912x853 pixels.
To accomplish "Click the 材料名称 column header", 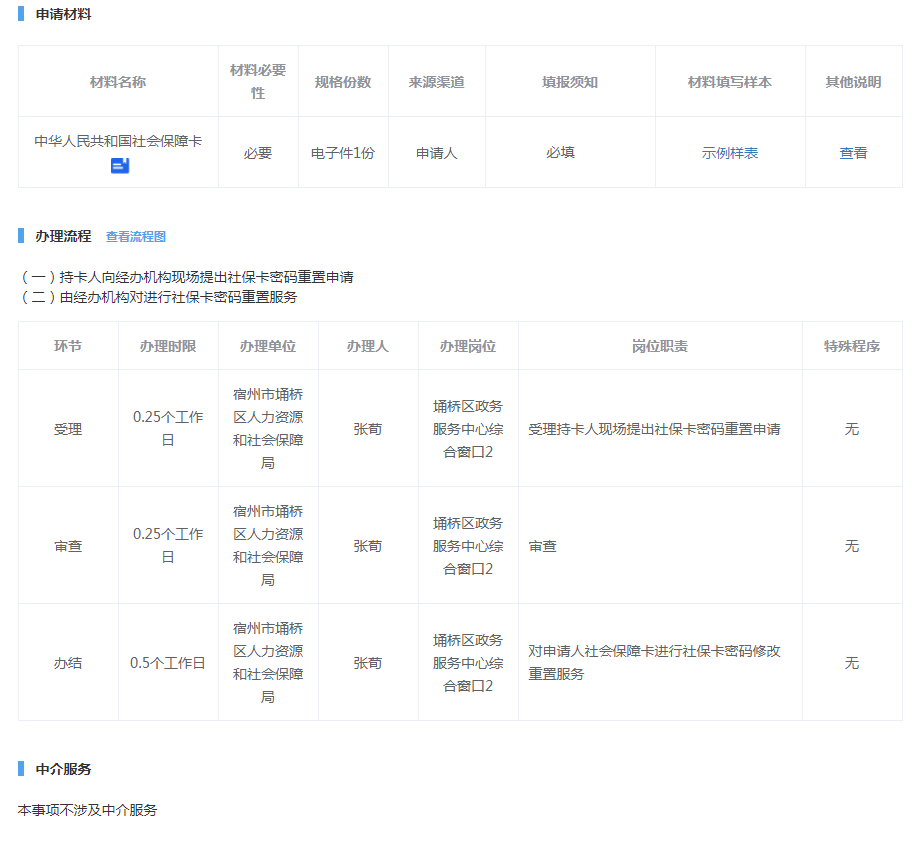I will coord(118,82).
